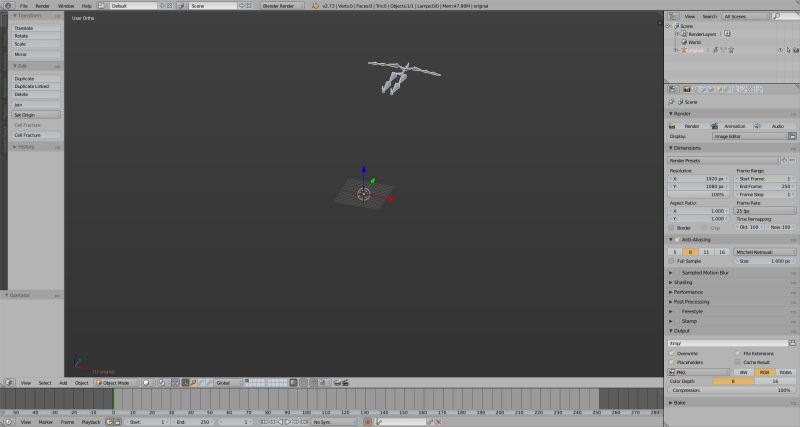Click the properties editor type icon
The height and width of the screenshot is (427, 800).
(x=673, y=89)
